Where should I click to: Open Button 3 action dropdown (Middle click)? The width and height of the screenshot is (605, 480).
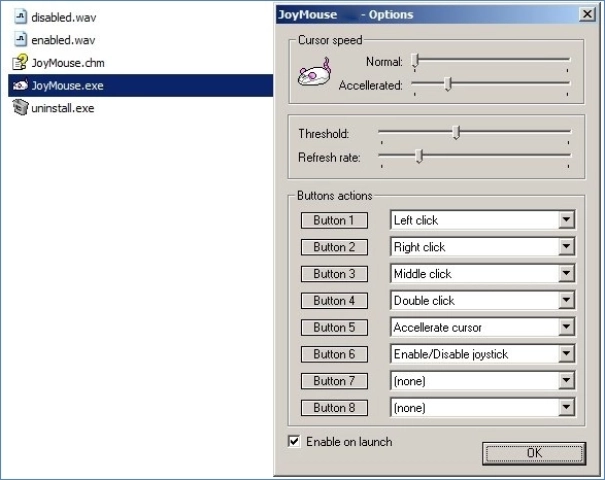tap(566, 273)
